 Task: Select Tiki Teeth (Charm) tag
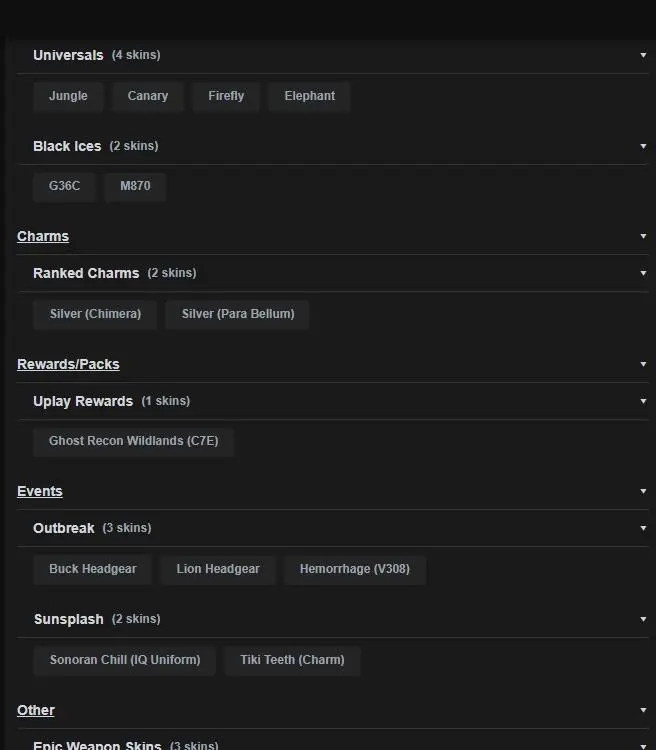click(292, 660)
